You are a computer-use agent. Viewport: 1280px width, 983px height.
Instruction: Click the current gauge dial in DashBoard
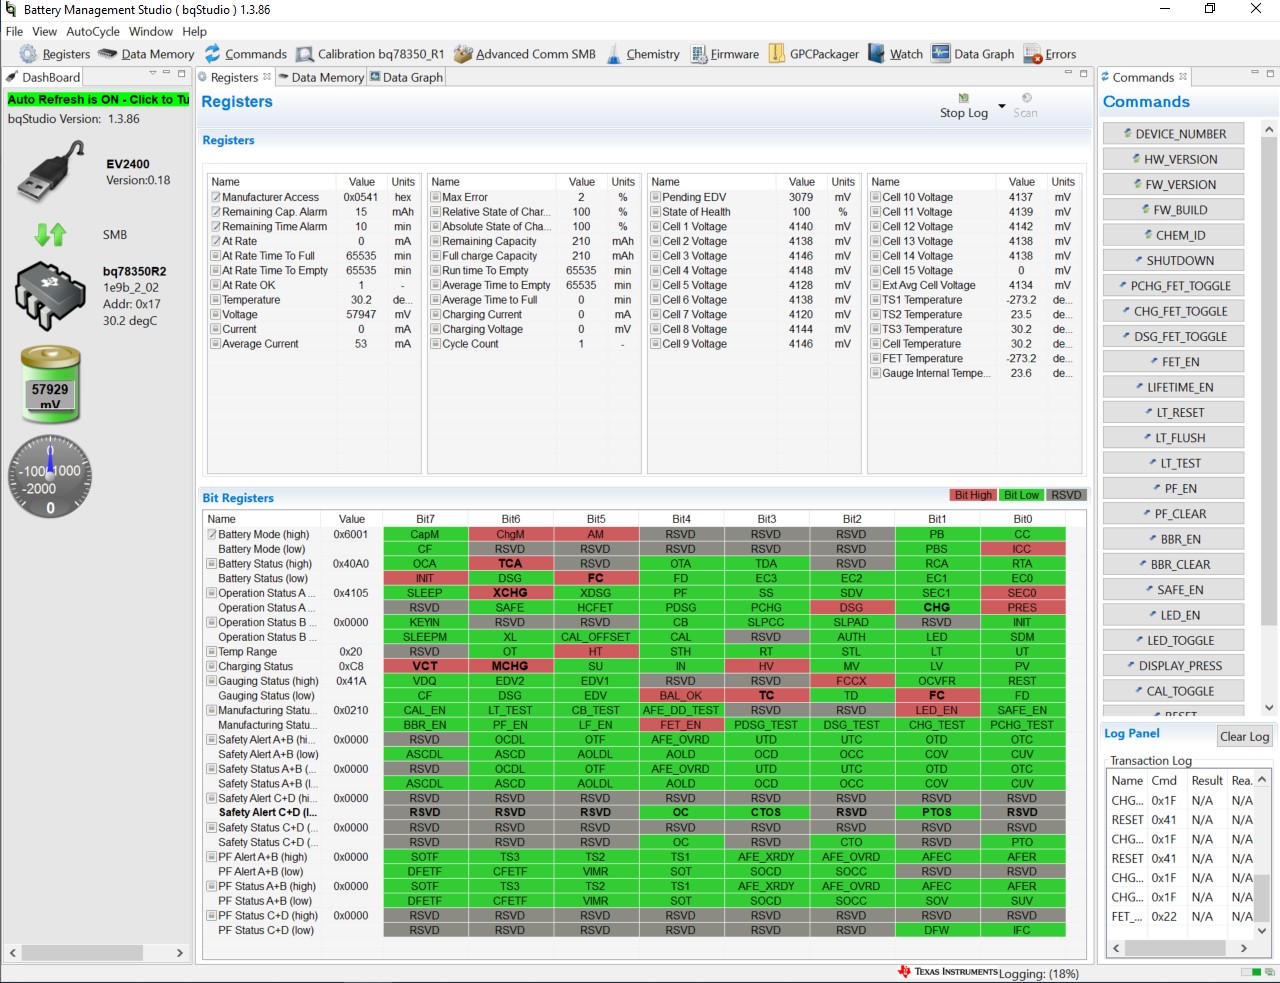tap(51, 477)
